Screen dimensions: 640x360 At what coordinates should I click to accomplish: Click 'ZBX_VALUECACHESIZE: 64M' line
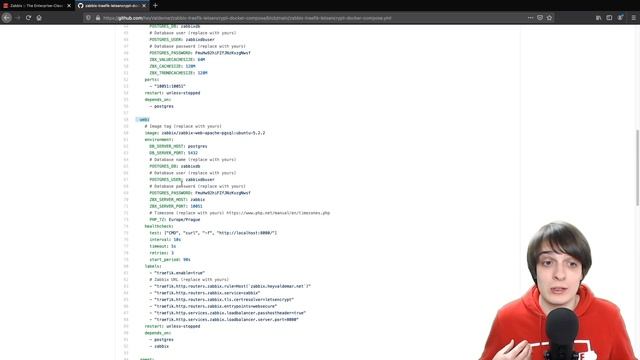click(x=177, y=60)
